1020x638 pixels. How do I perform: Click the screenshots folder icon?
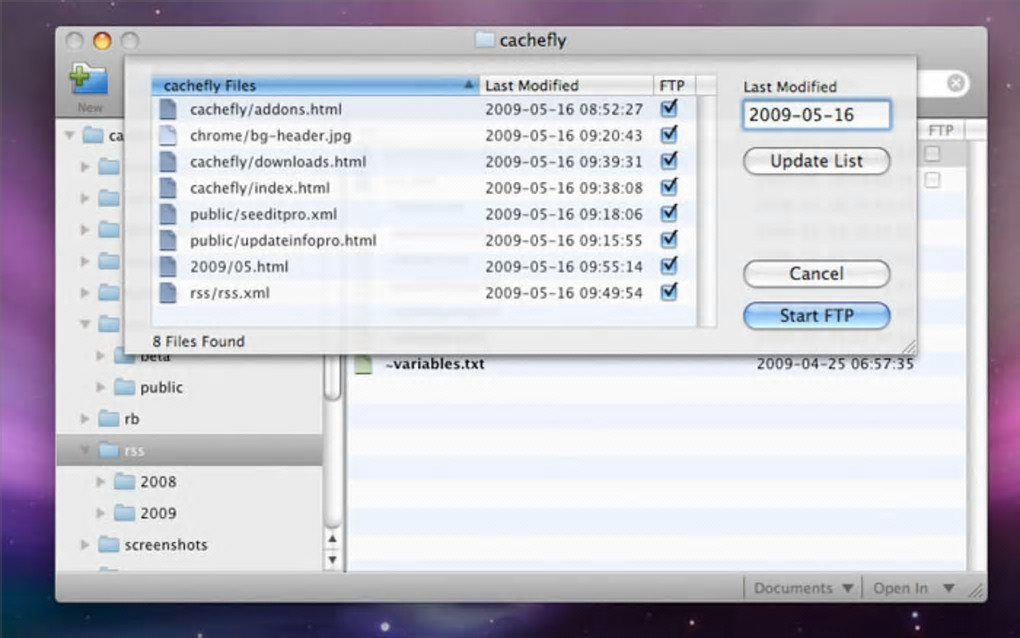(109, 544)
